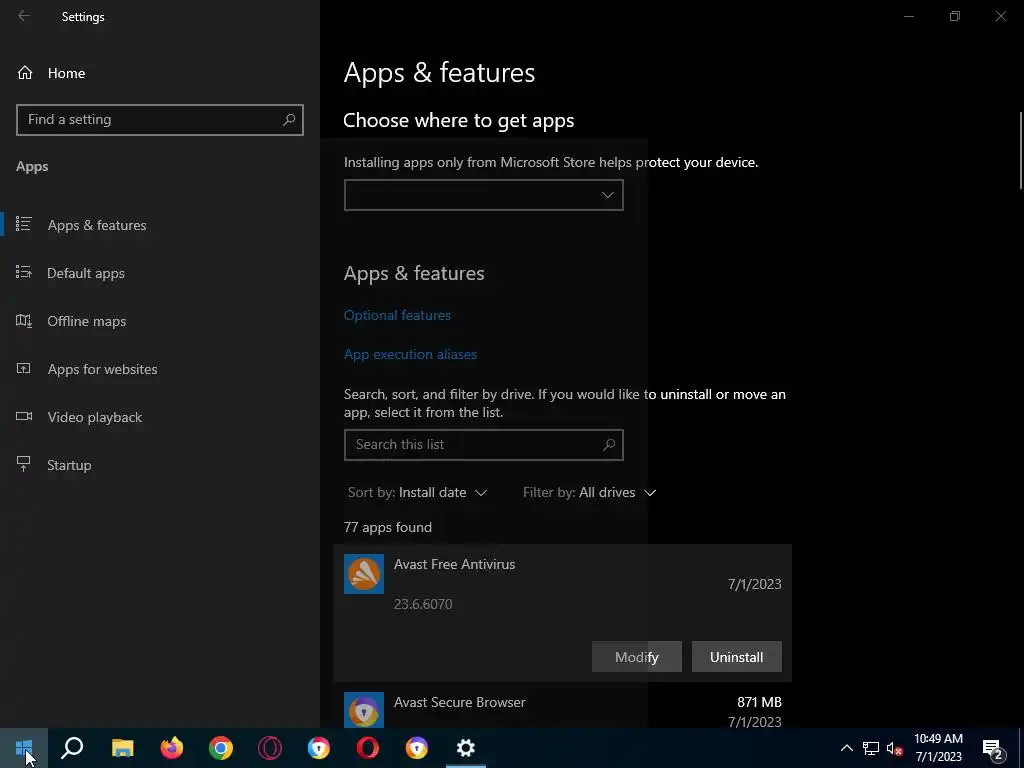Click the App execution aliases link
The width and height of the screenshot is (1024, 768).
tap(410, 355)
